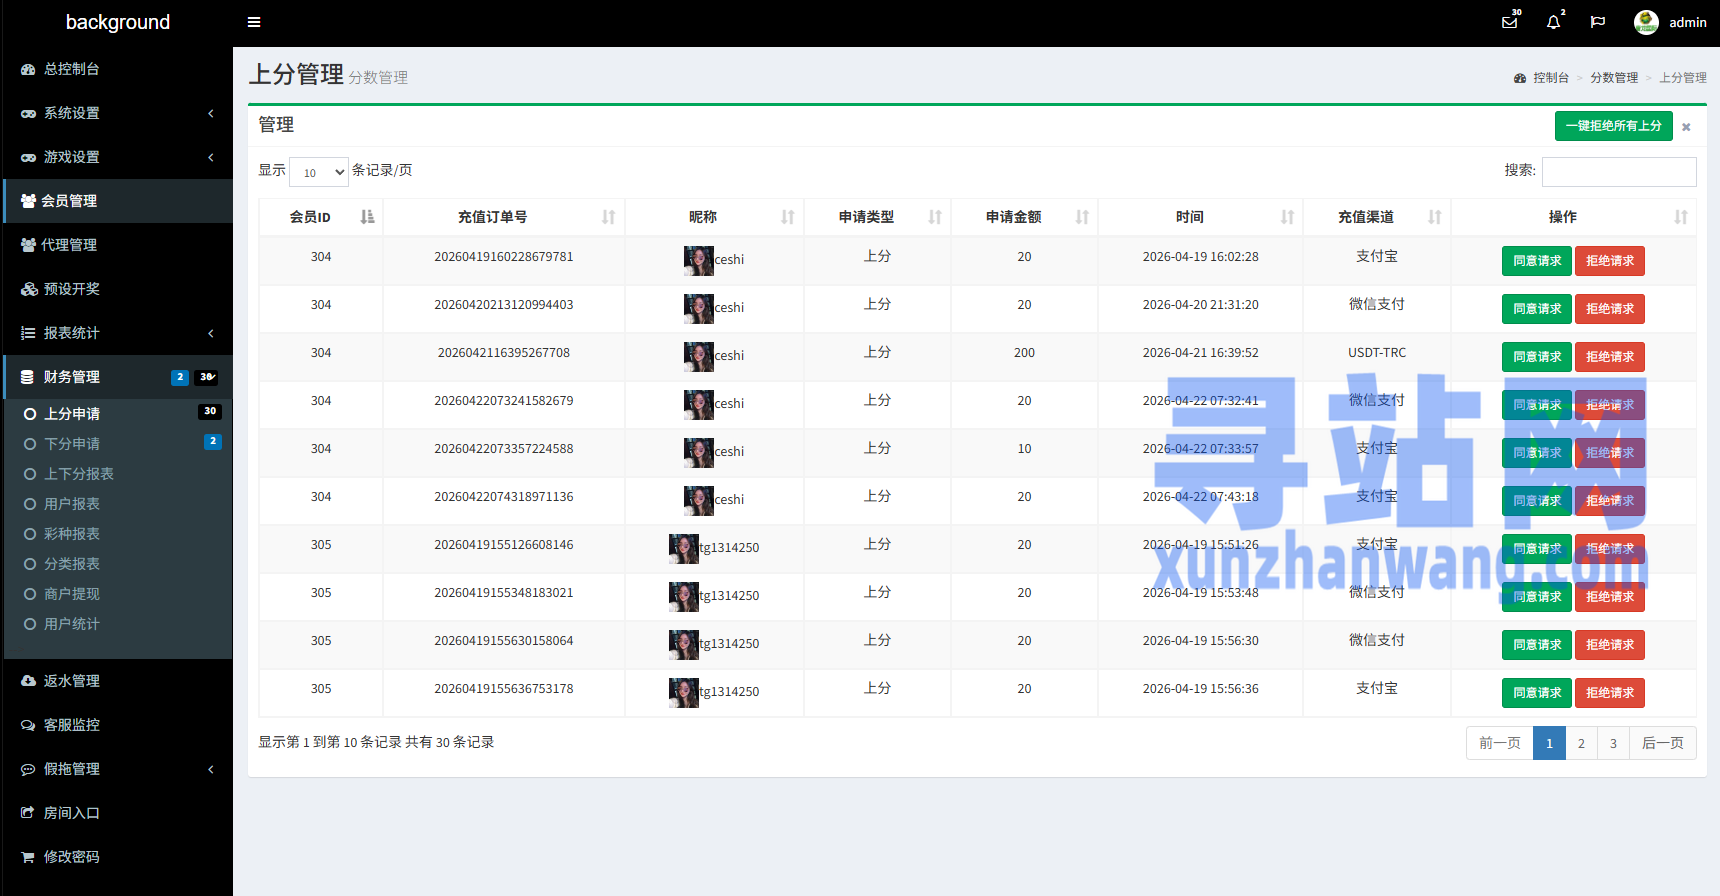The width and height of the screenshot is (1720, 896).
Task: Click the background logo title
Action: [x=118, y=22]
